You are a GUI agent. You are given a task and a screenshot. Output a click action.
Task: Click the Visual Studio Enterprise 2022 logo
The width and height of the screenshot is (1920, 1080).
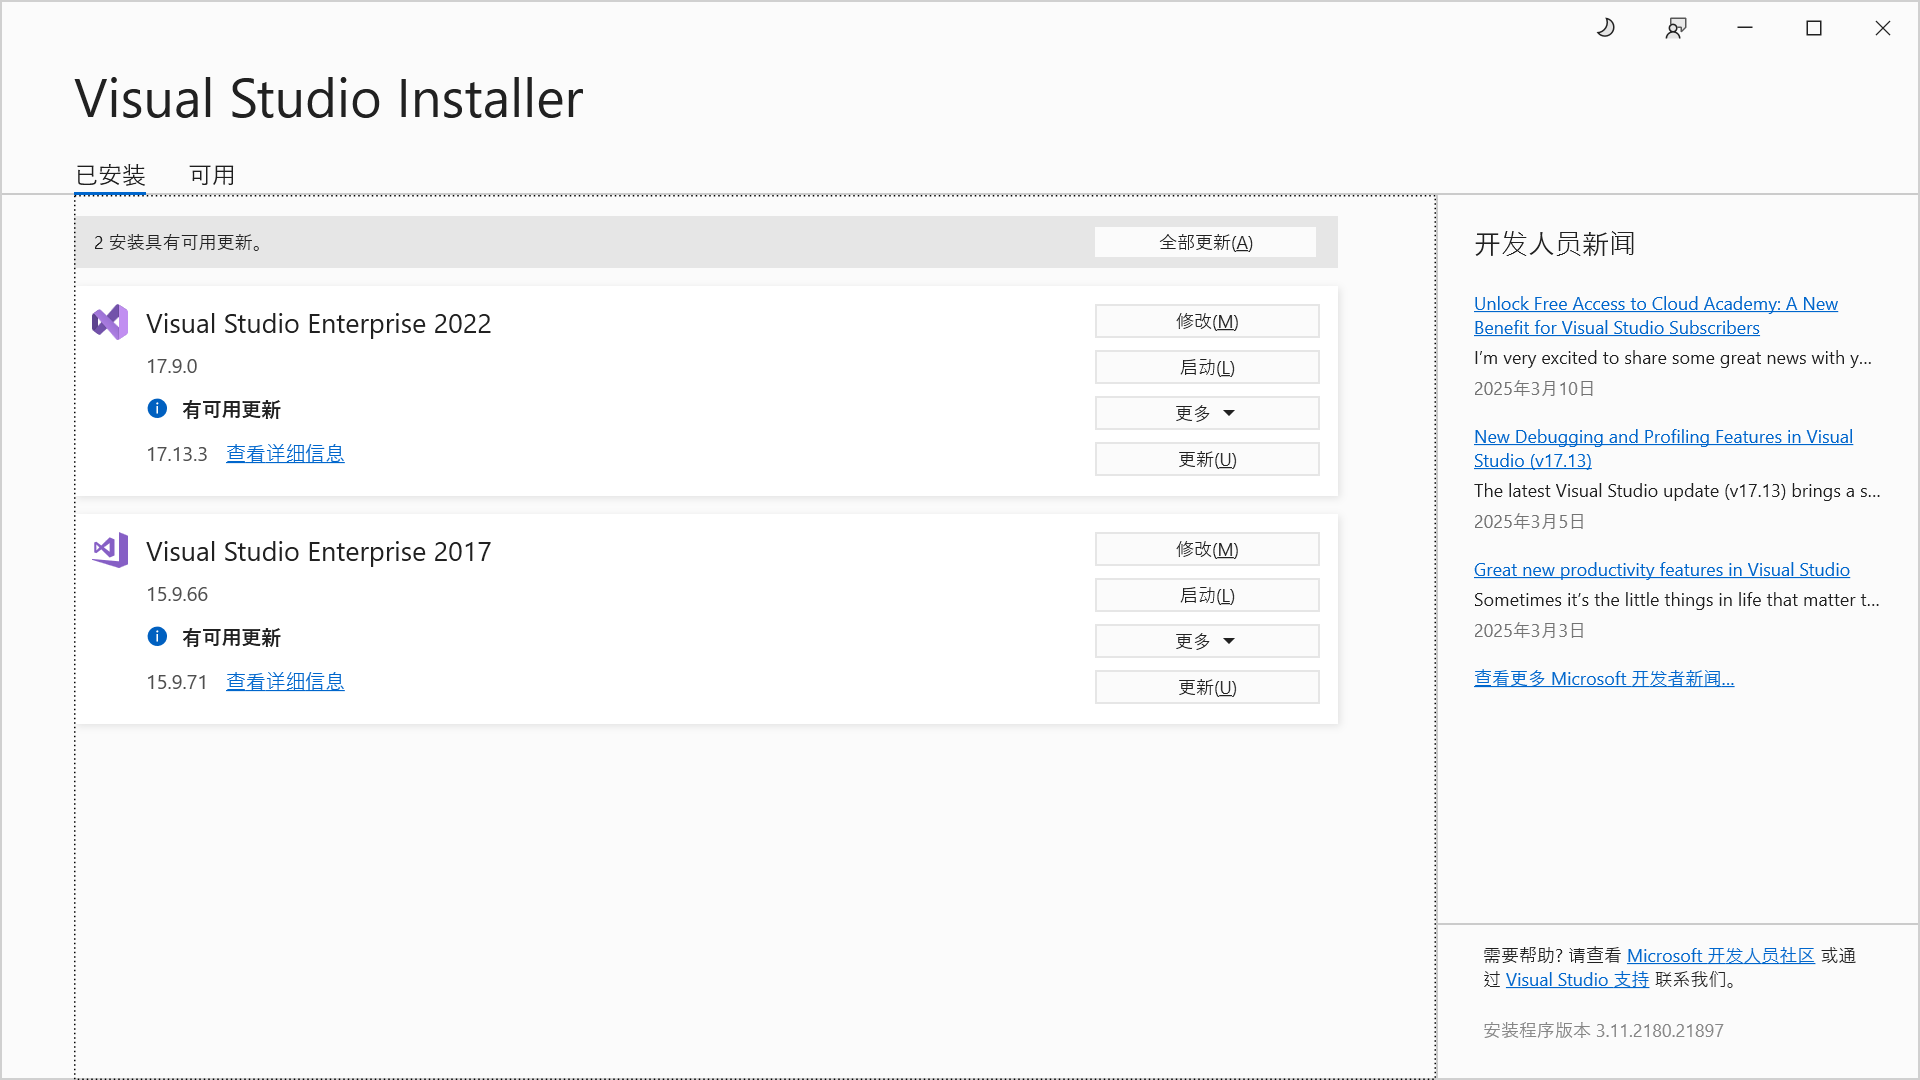point(110,322)
